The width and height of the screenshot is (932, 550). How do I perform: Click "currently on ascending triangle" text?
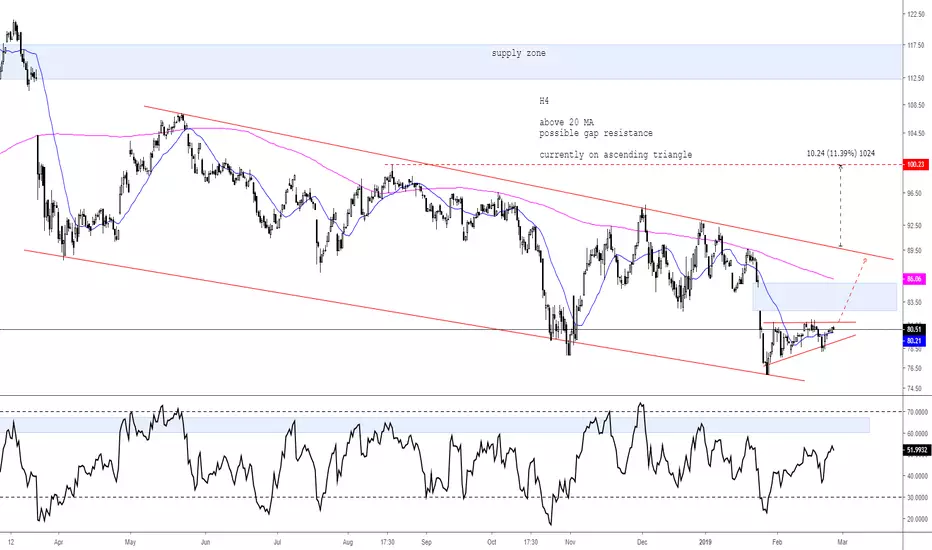616,155
